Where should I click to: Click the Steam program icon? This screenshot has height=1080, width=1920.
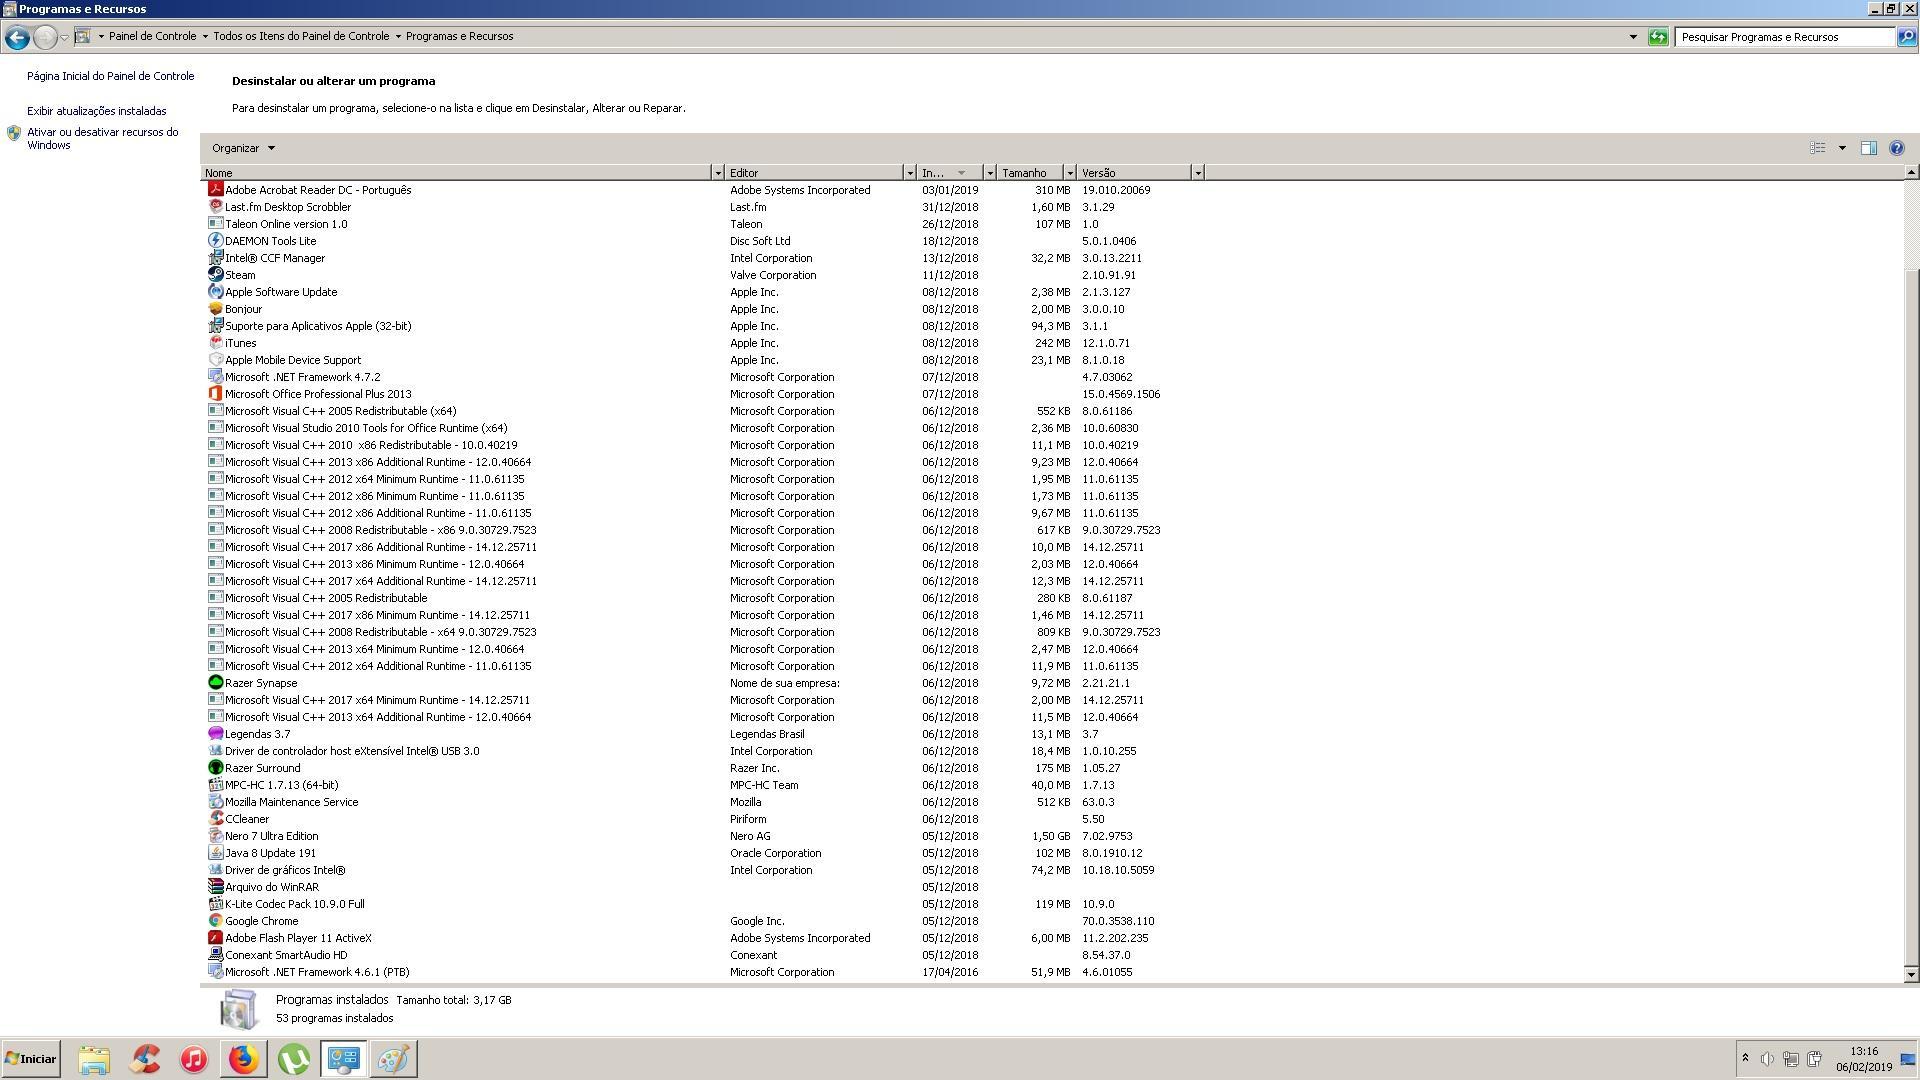tap(215, 274)
